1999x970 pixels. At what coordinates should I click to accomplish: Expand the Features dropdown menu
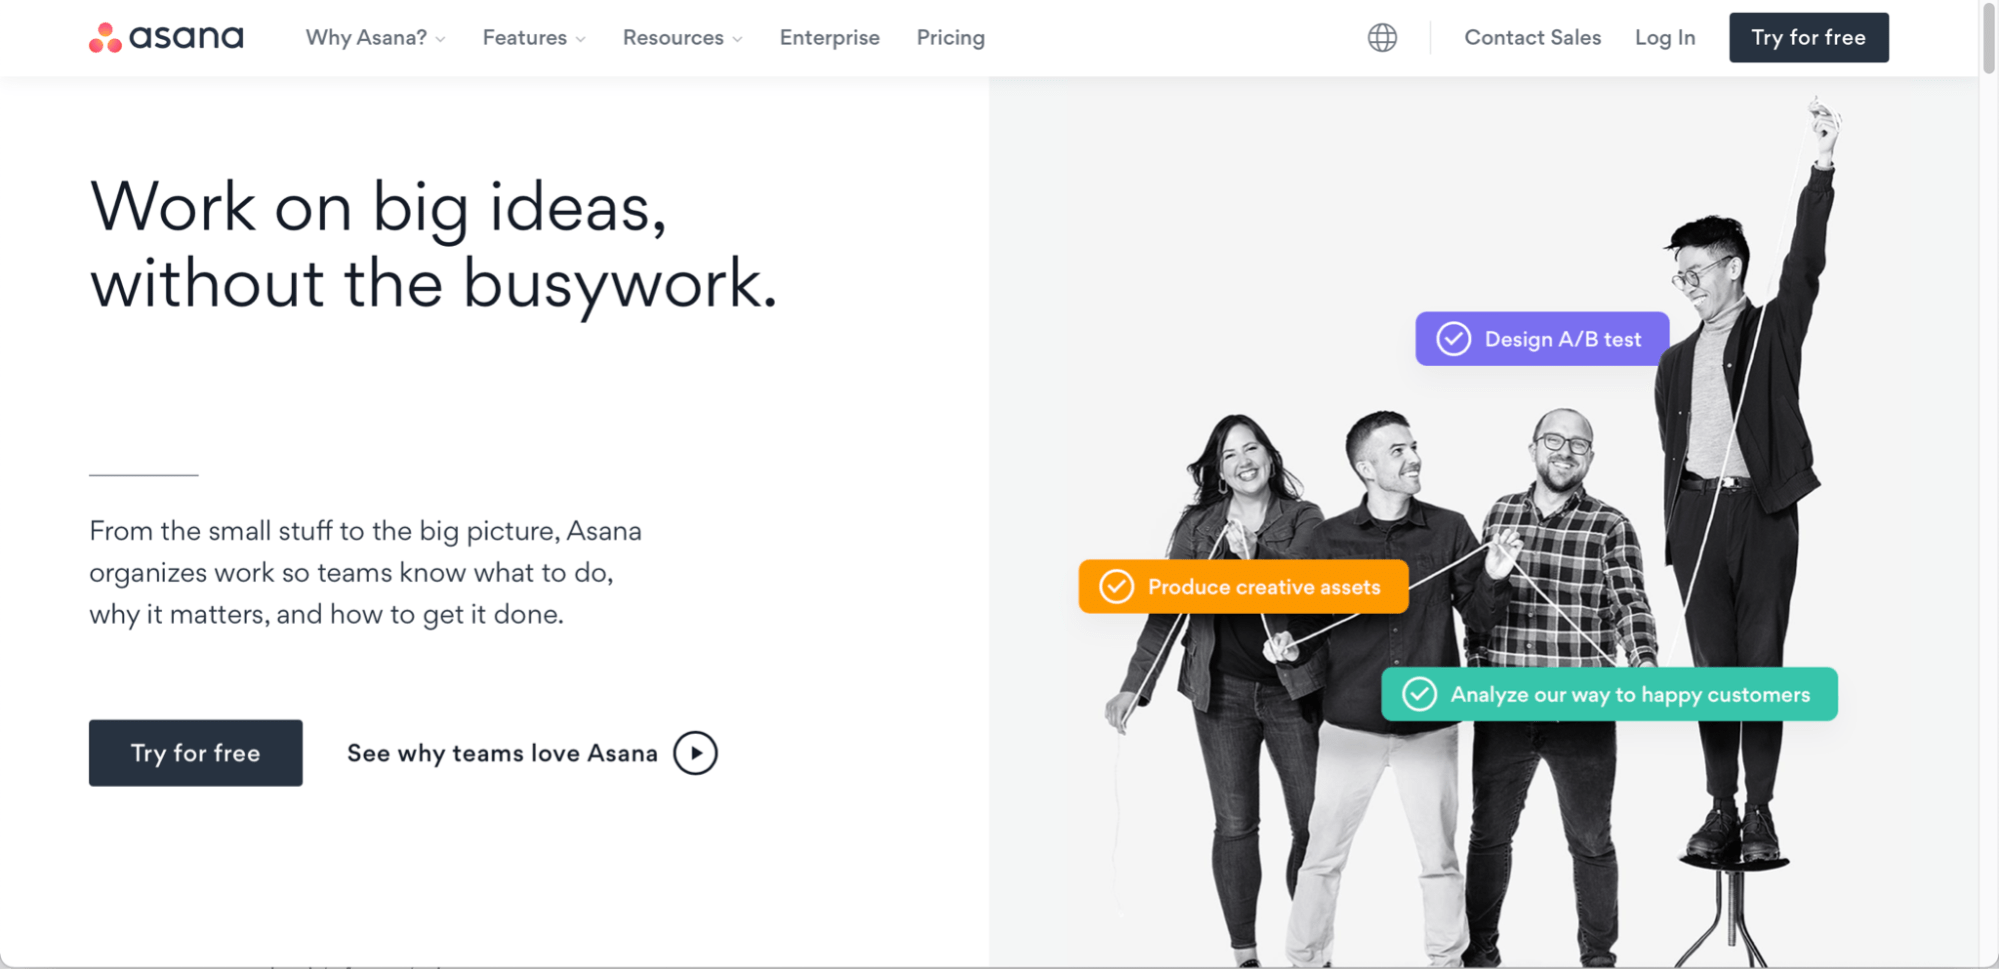pyautogui.click(x=534, y=38)
